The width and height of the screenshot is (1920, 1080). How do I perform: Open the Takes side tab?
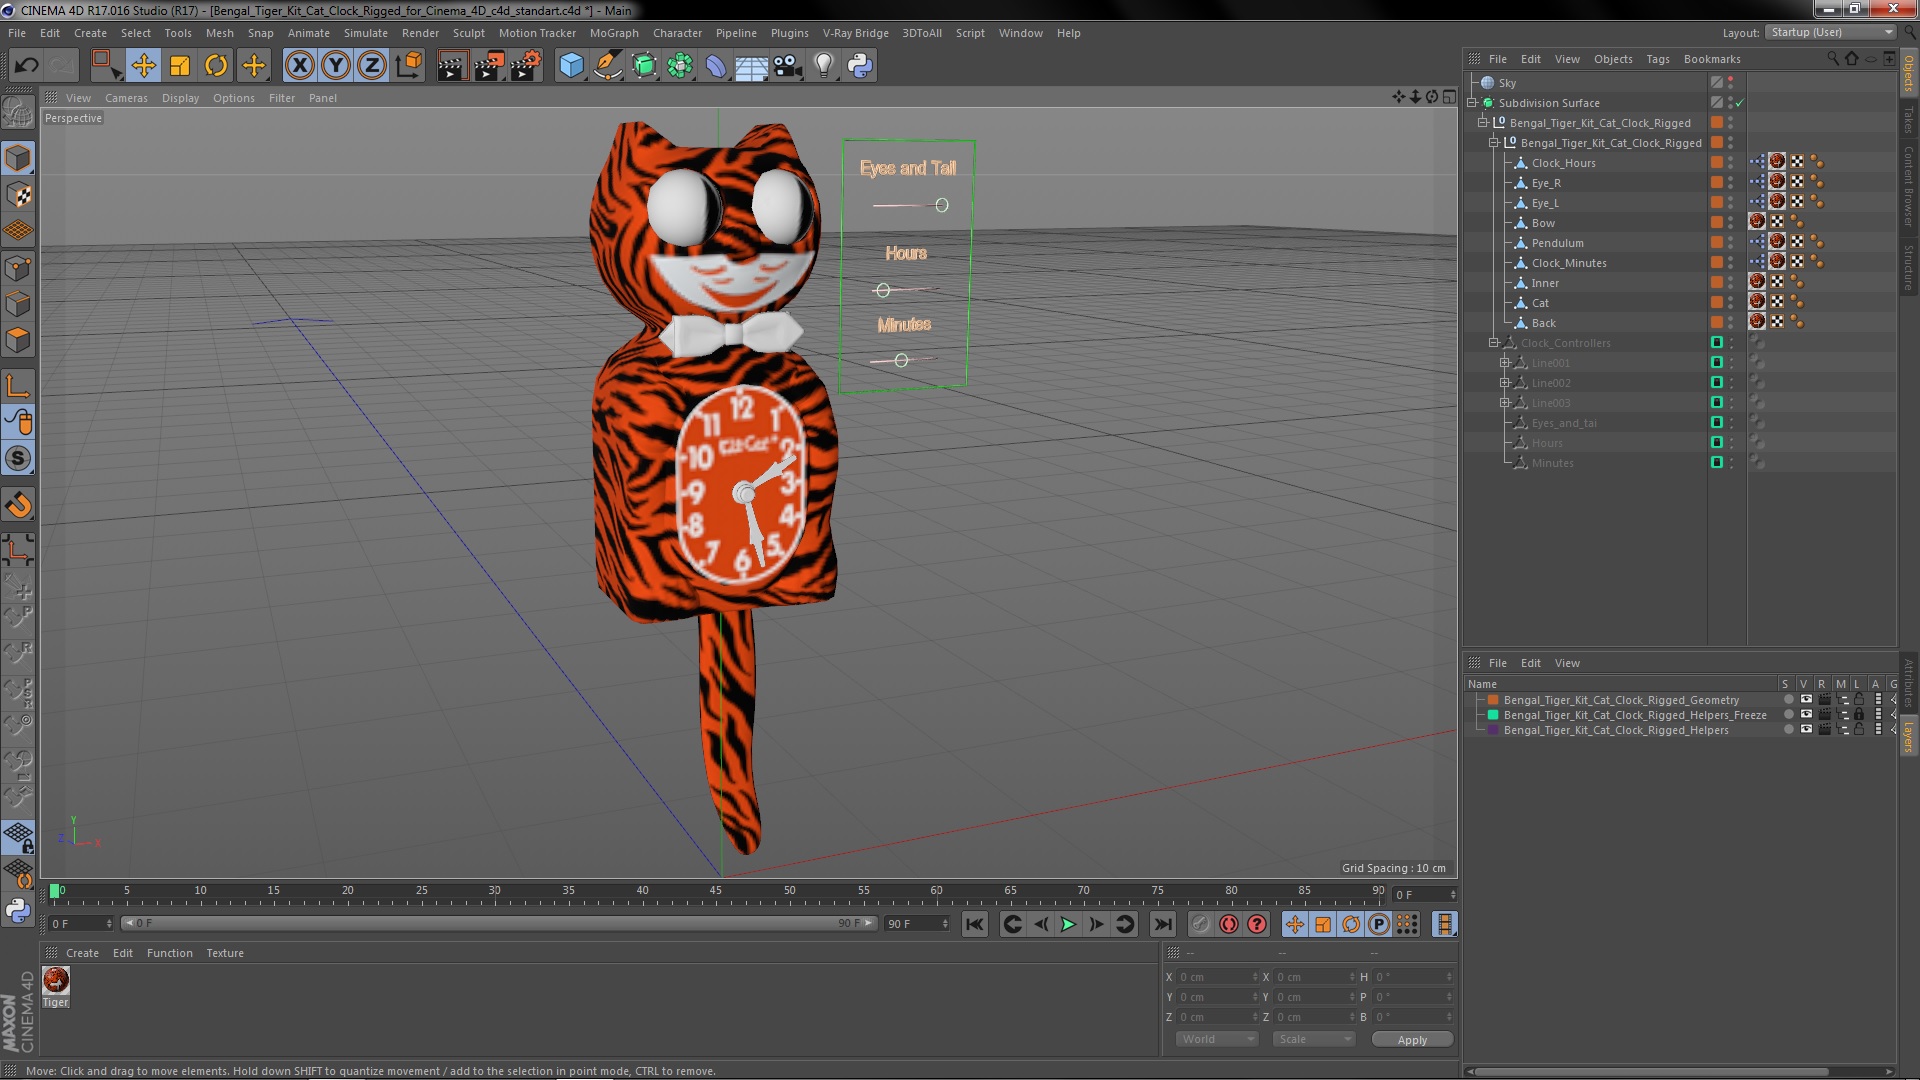click(x=1908, y=120)
